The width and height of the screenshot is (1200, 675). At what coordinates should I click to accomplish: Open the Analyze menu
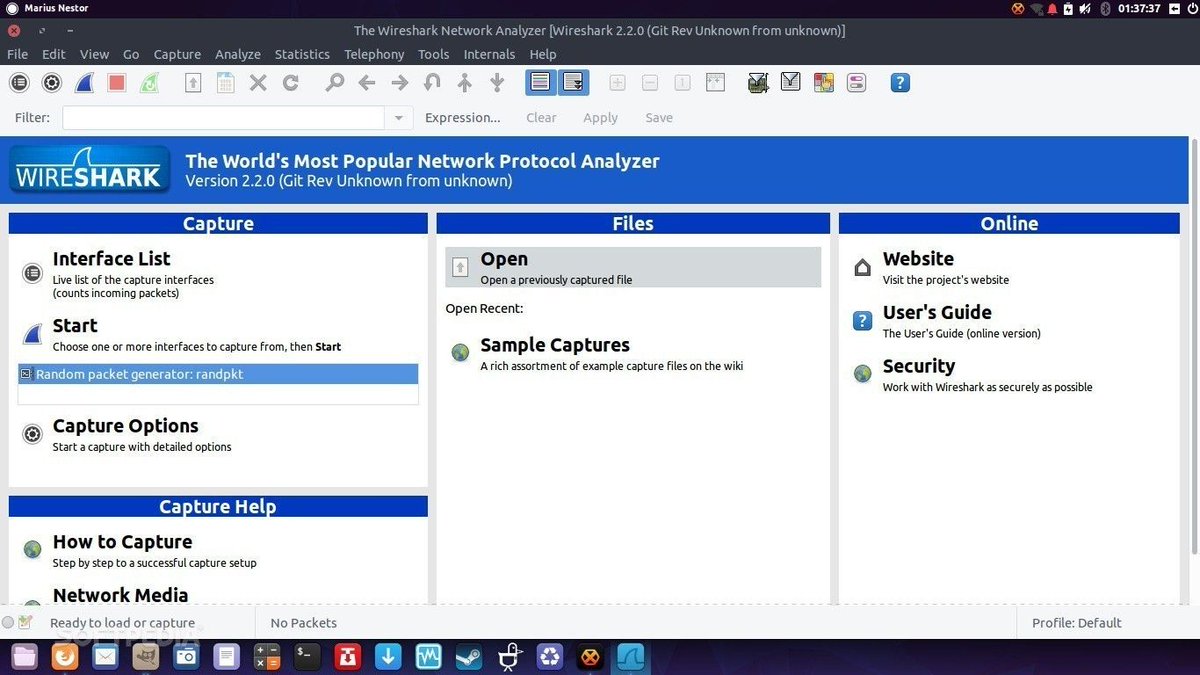coord(238,54)
